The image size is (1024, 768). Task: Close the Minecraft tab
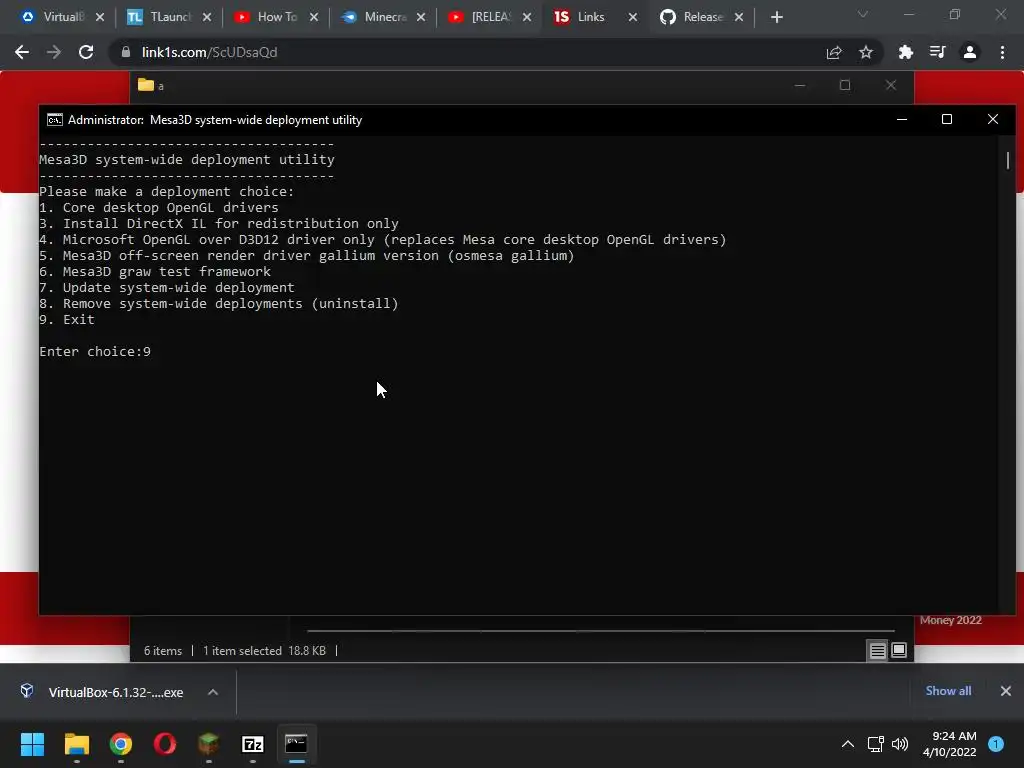coord(421,17)
